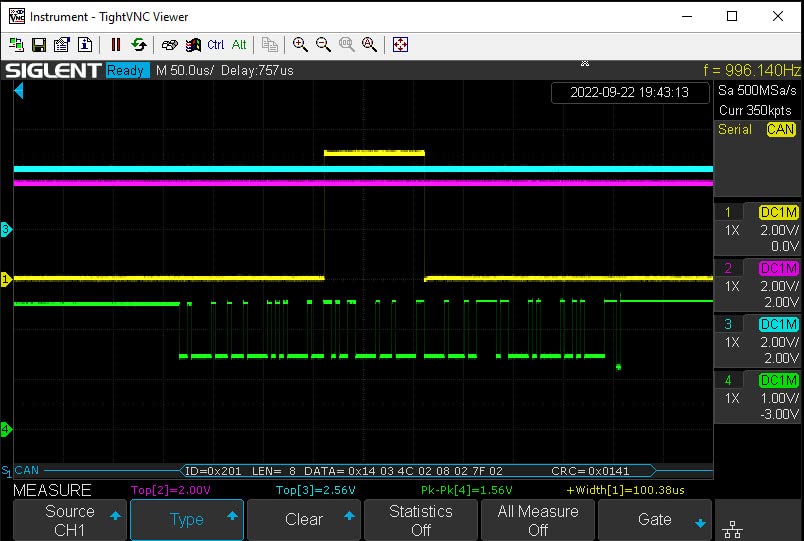Show the Connection info icon
Image resolution: width=804 pixels, height=541 pixels.
pyautogui.click(x=85, y=45)
